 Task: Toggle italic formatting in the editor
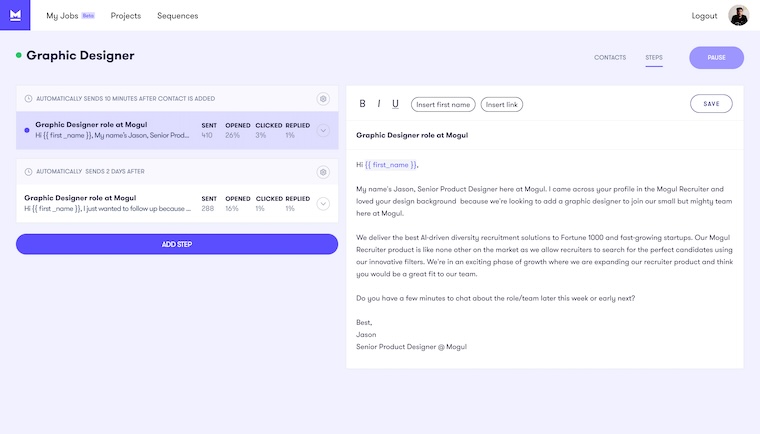point(379,104)
